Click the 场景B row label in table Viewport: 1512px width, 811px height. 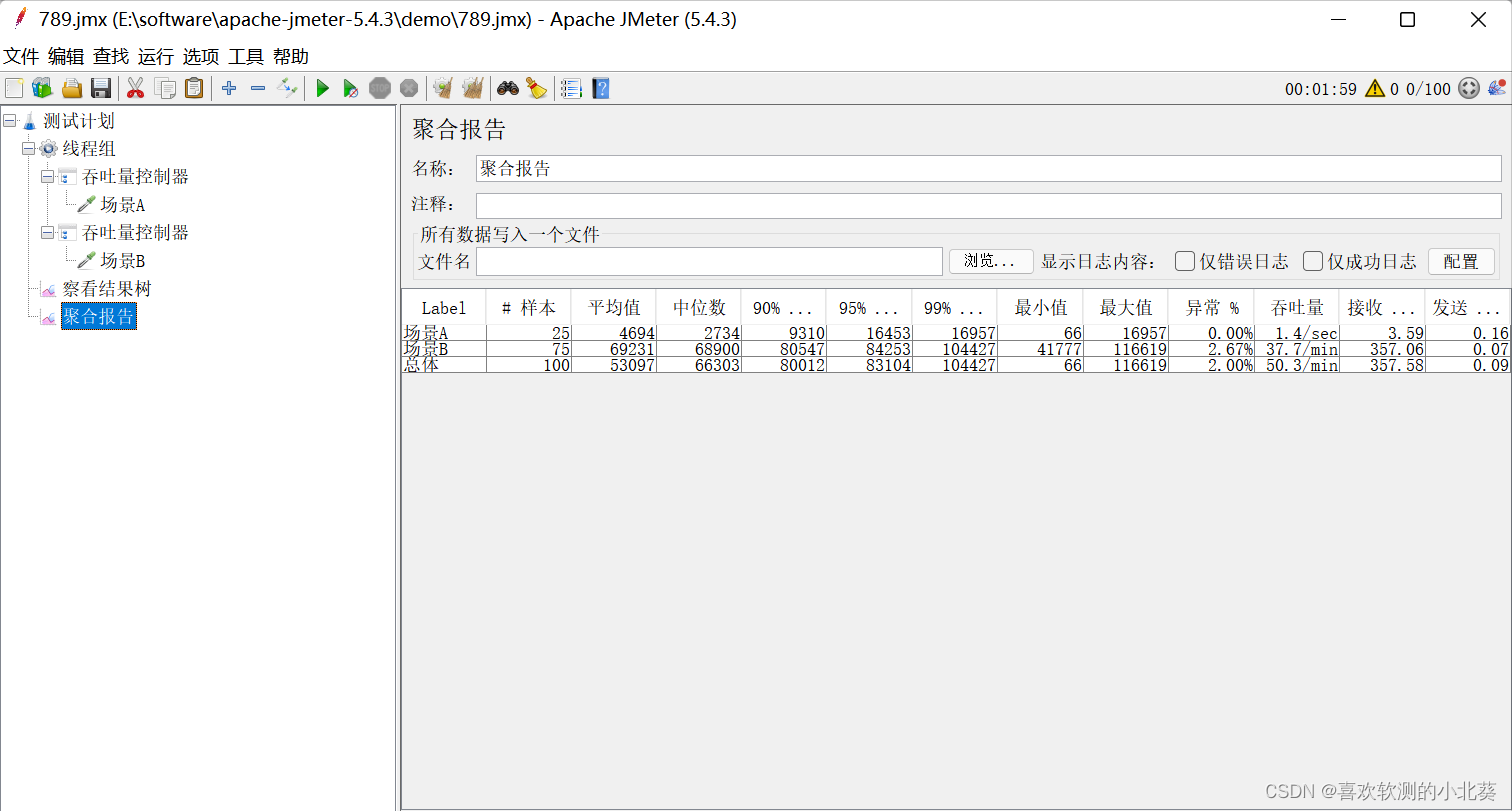[x=426, y=349]
